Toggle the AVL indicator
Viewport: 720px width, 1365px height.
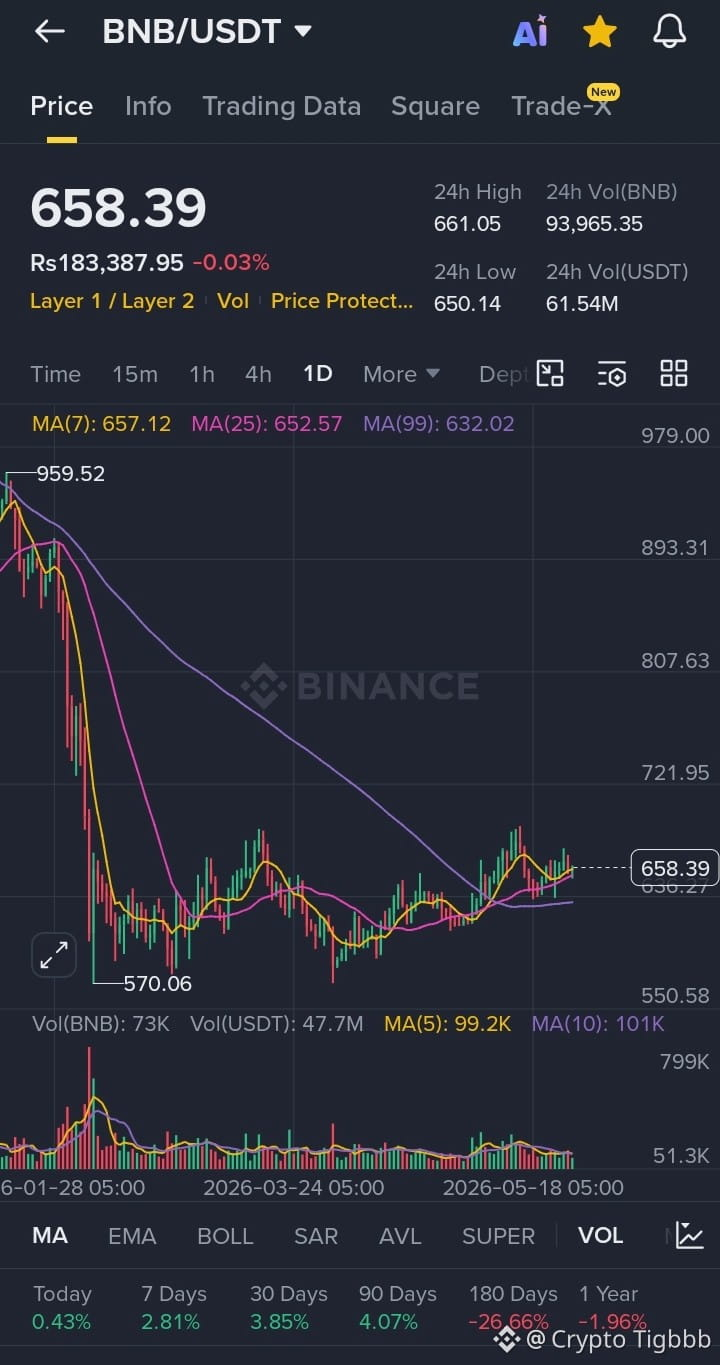400,1235
